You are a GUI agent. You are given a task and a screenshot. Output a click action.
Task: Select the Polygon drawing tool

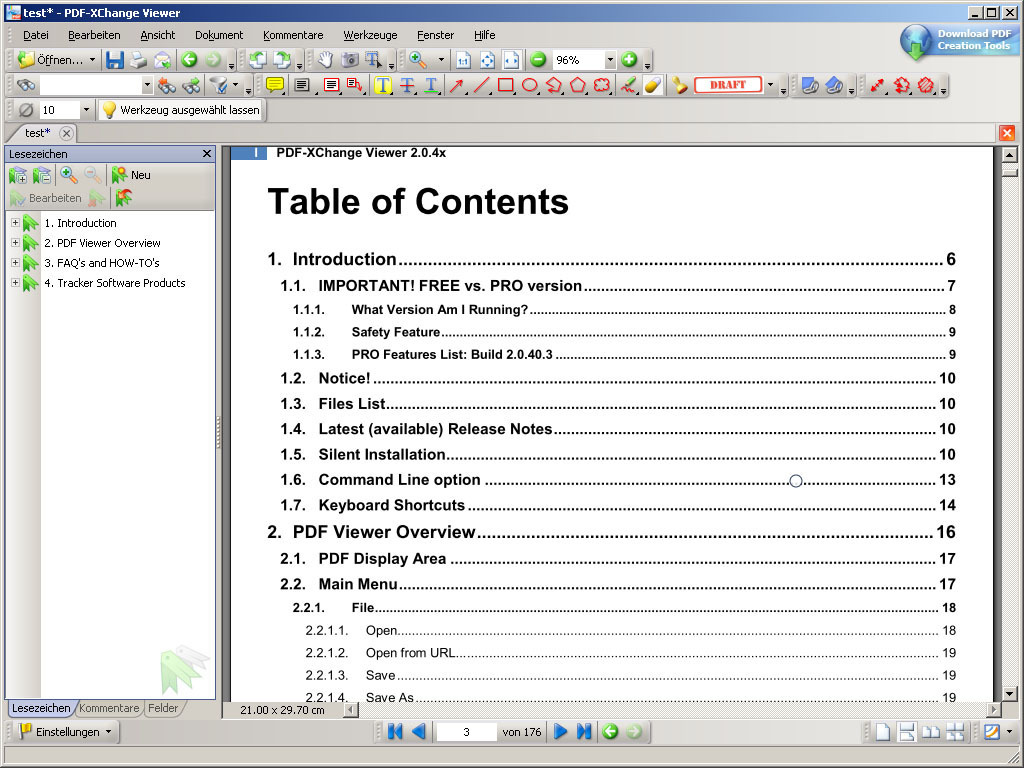tap(578, 85)
